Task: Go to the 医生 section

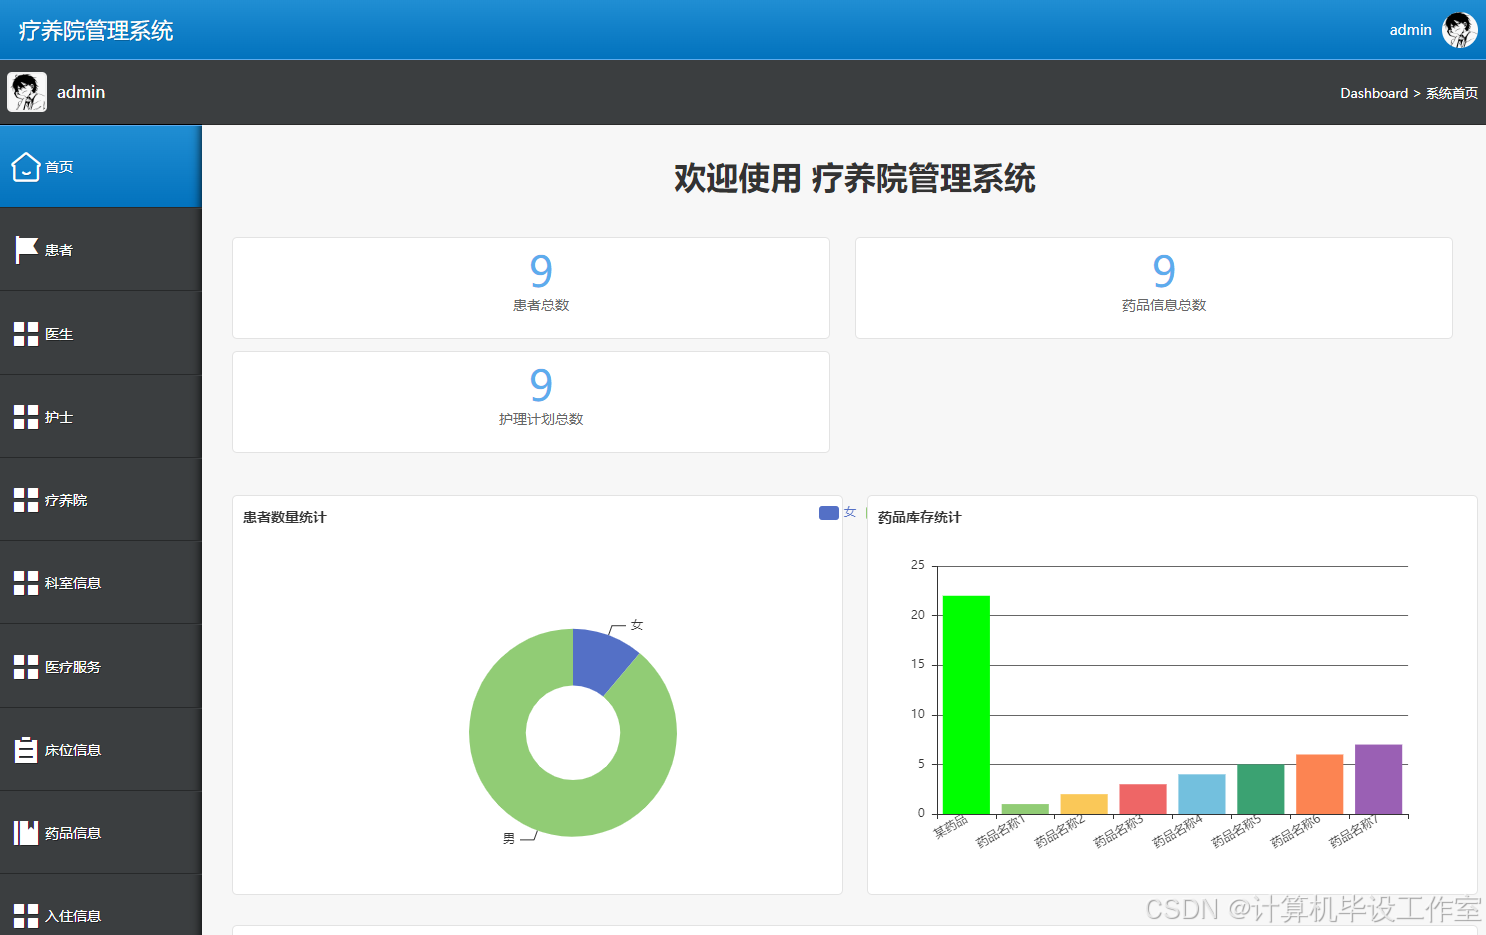Action: tap(100, 334)
